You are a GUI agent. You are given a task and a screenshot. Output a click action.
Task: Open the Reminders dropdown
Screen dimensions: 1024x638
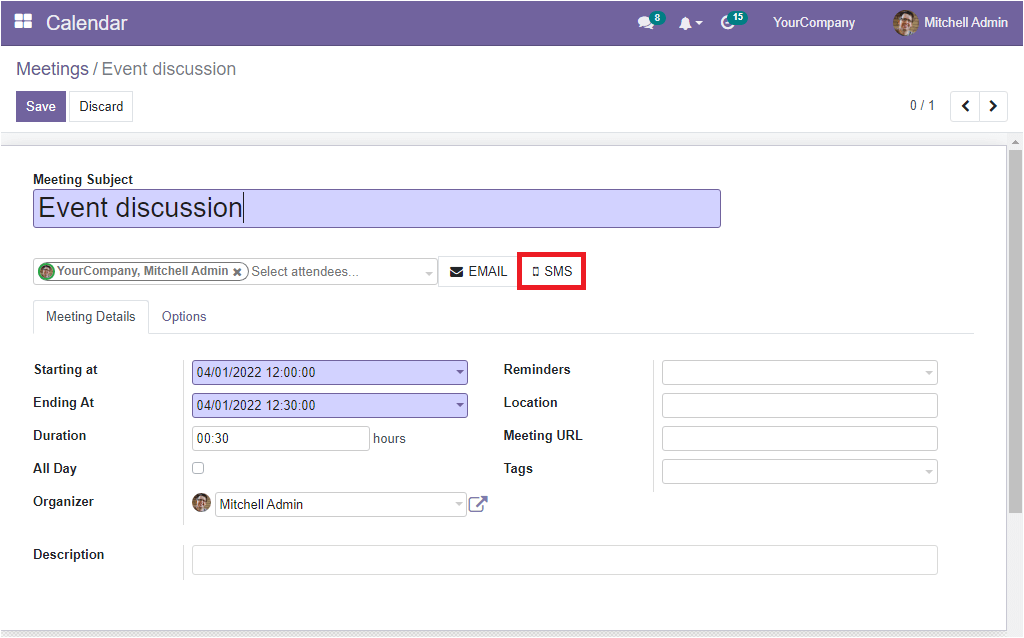929,373
